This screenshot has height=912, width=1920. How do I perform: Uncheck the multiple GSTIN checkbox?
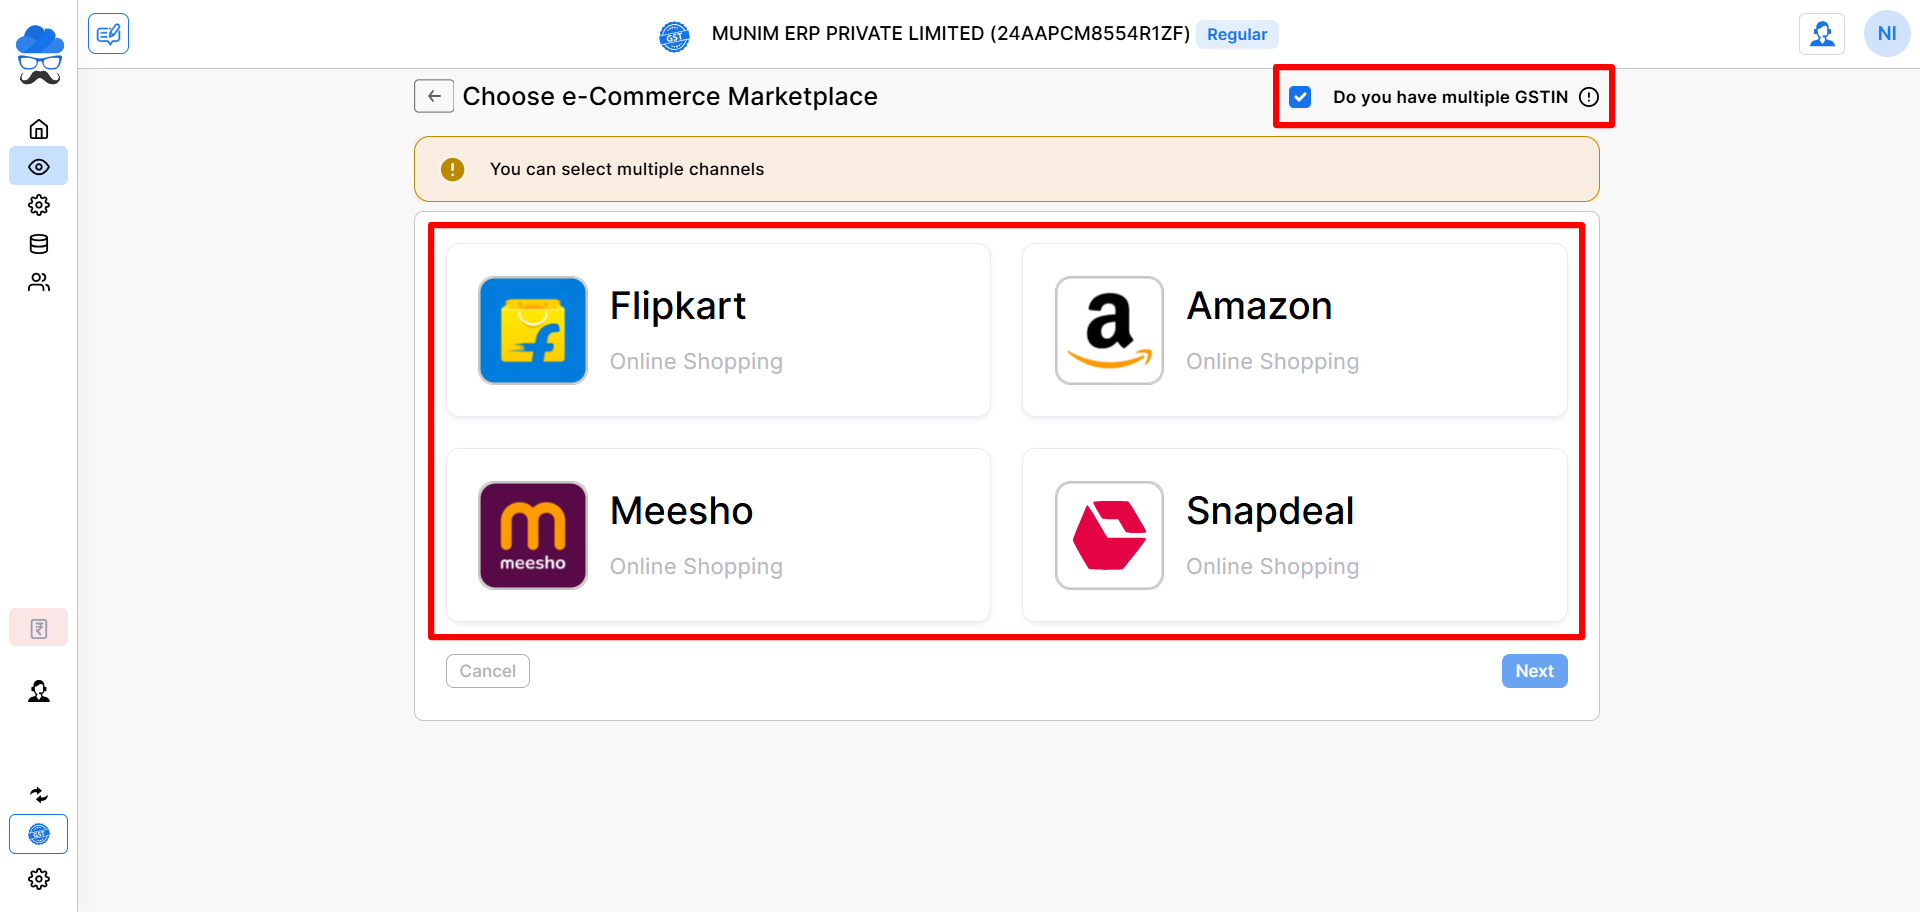click(1300, 97)
